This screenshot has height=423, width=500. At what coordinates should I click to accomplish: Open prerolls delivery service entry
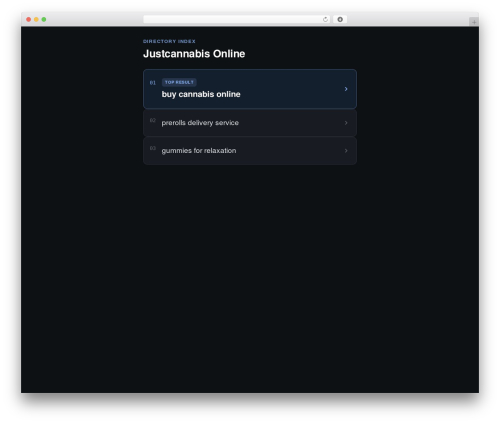coord(250,123)
